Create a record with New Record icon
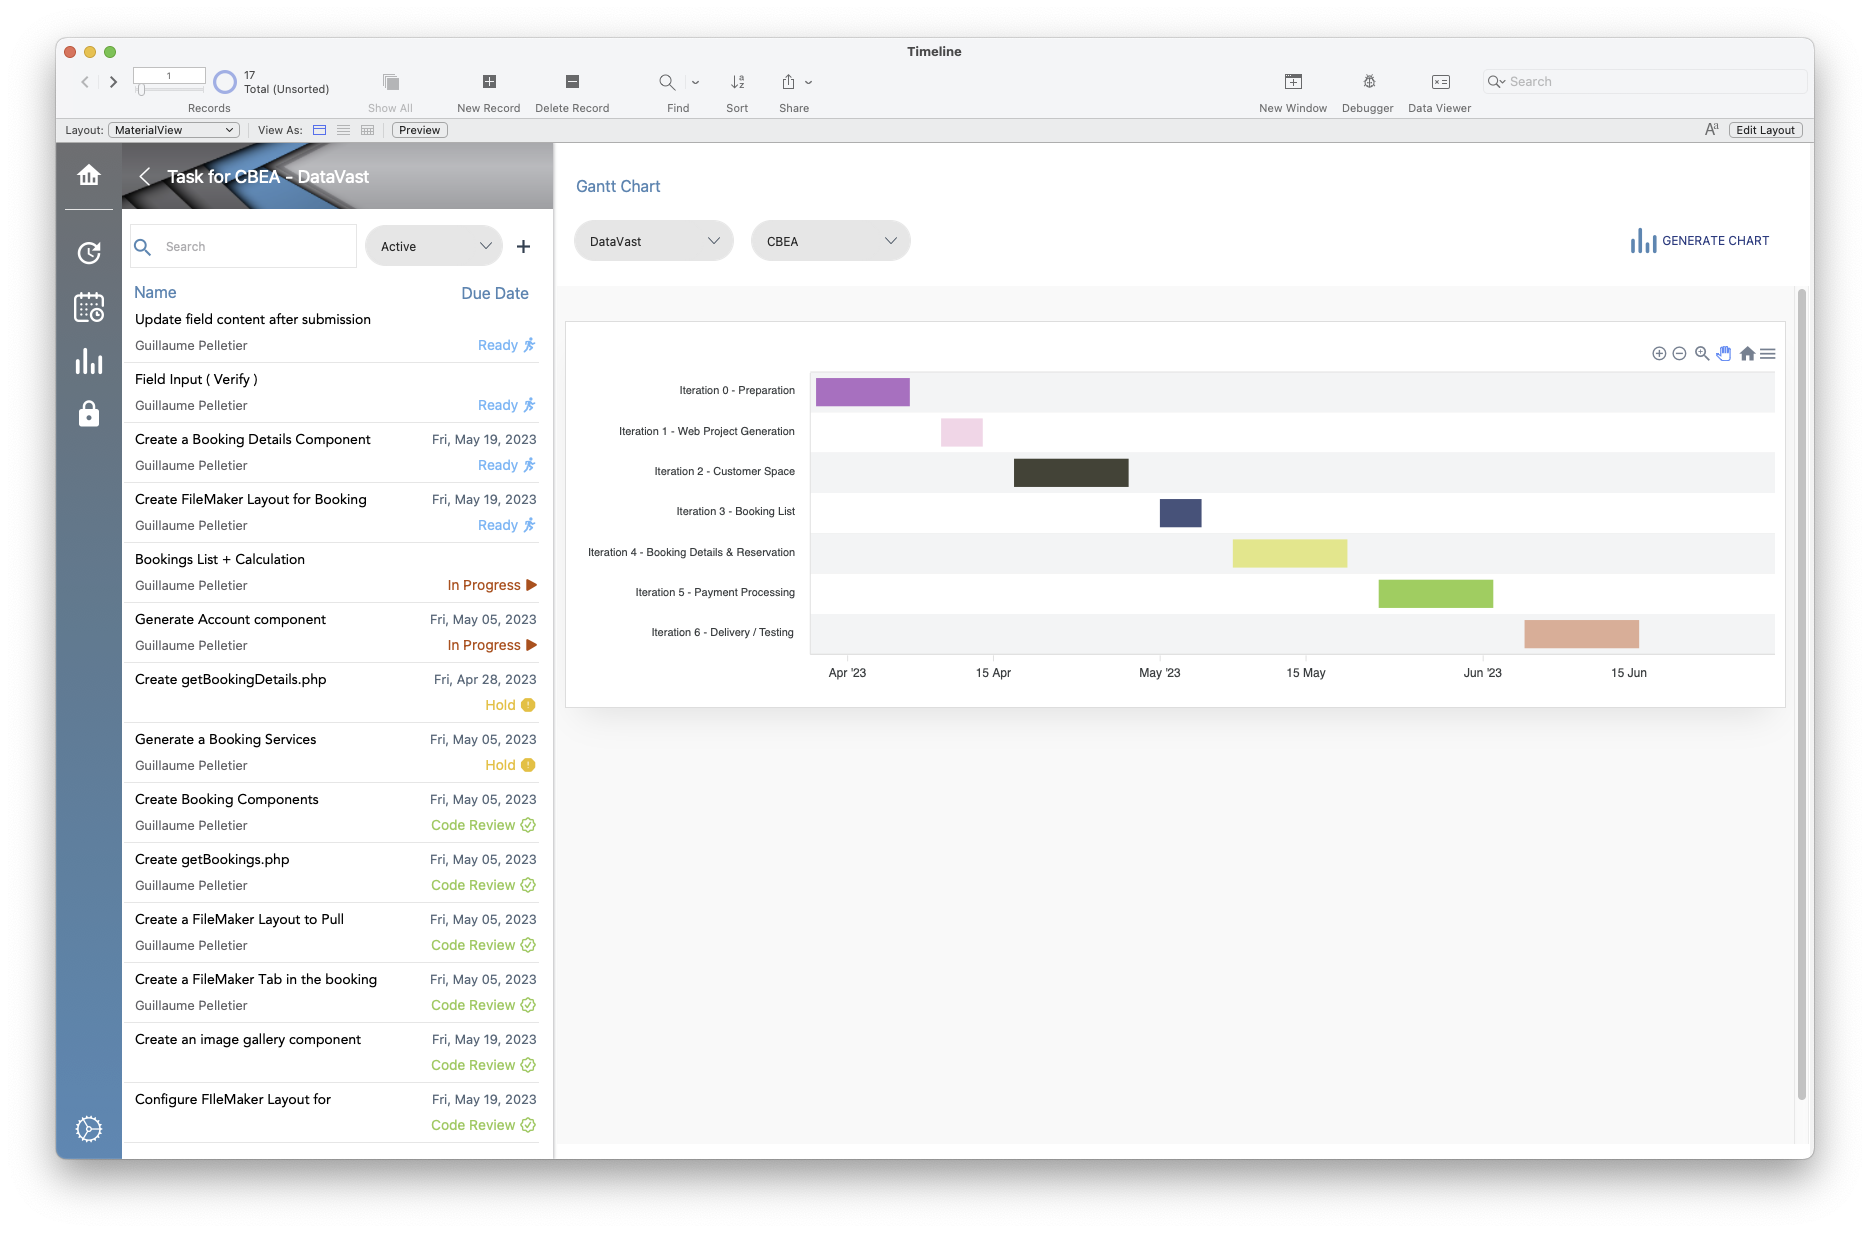Viewport: 1870px width, 1233px height. tap(488, 88)
